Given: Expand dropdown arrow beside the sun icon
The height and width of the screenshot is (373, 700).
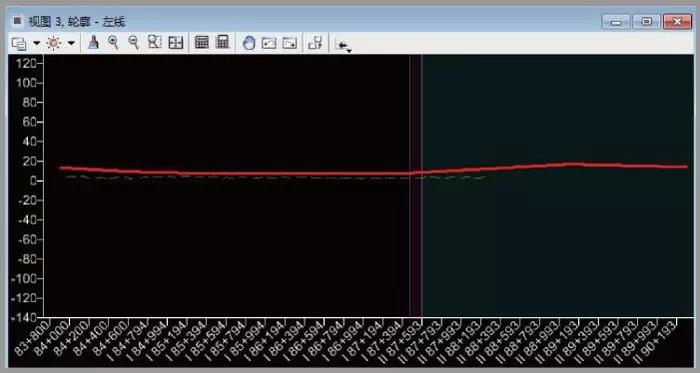Looking at the screenshot, I should tap(71, 43).
